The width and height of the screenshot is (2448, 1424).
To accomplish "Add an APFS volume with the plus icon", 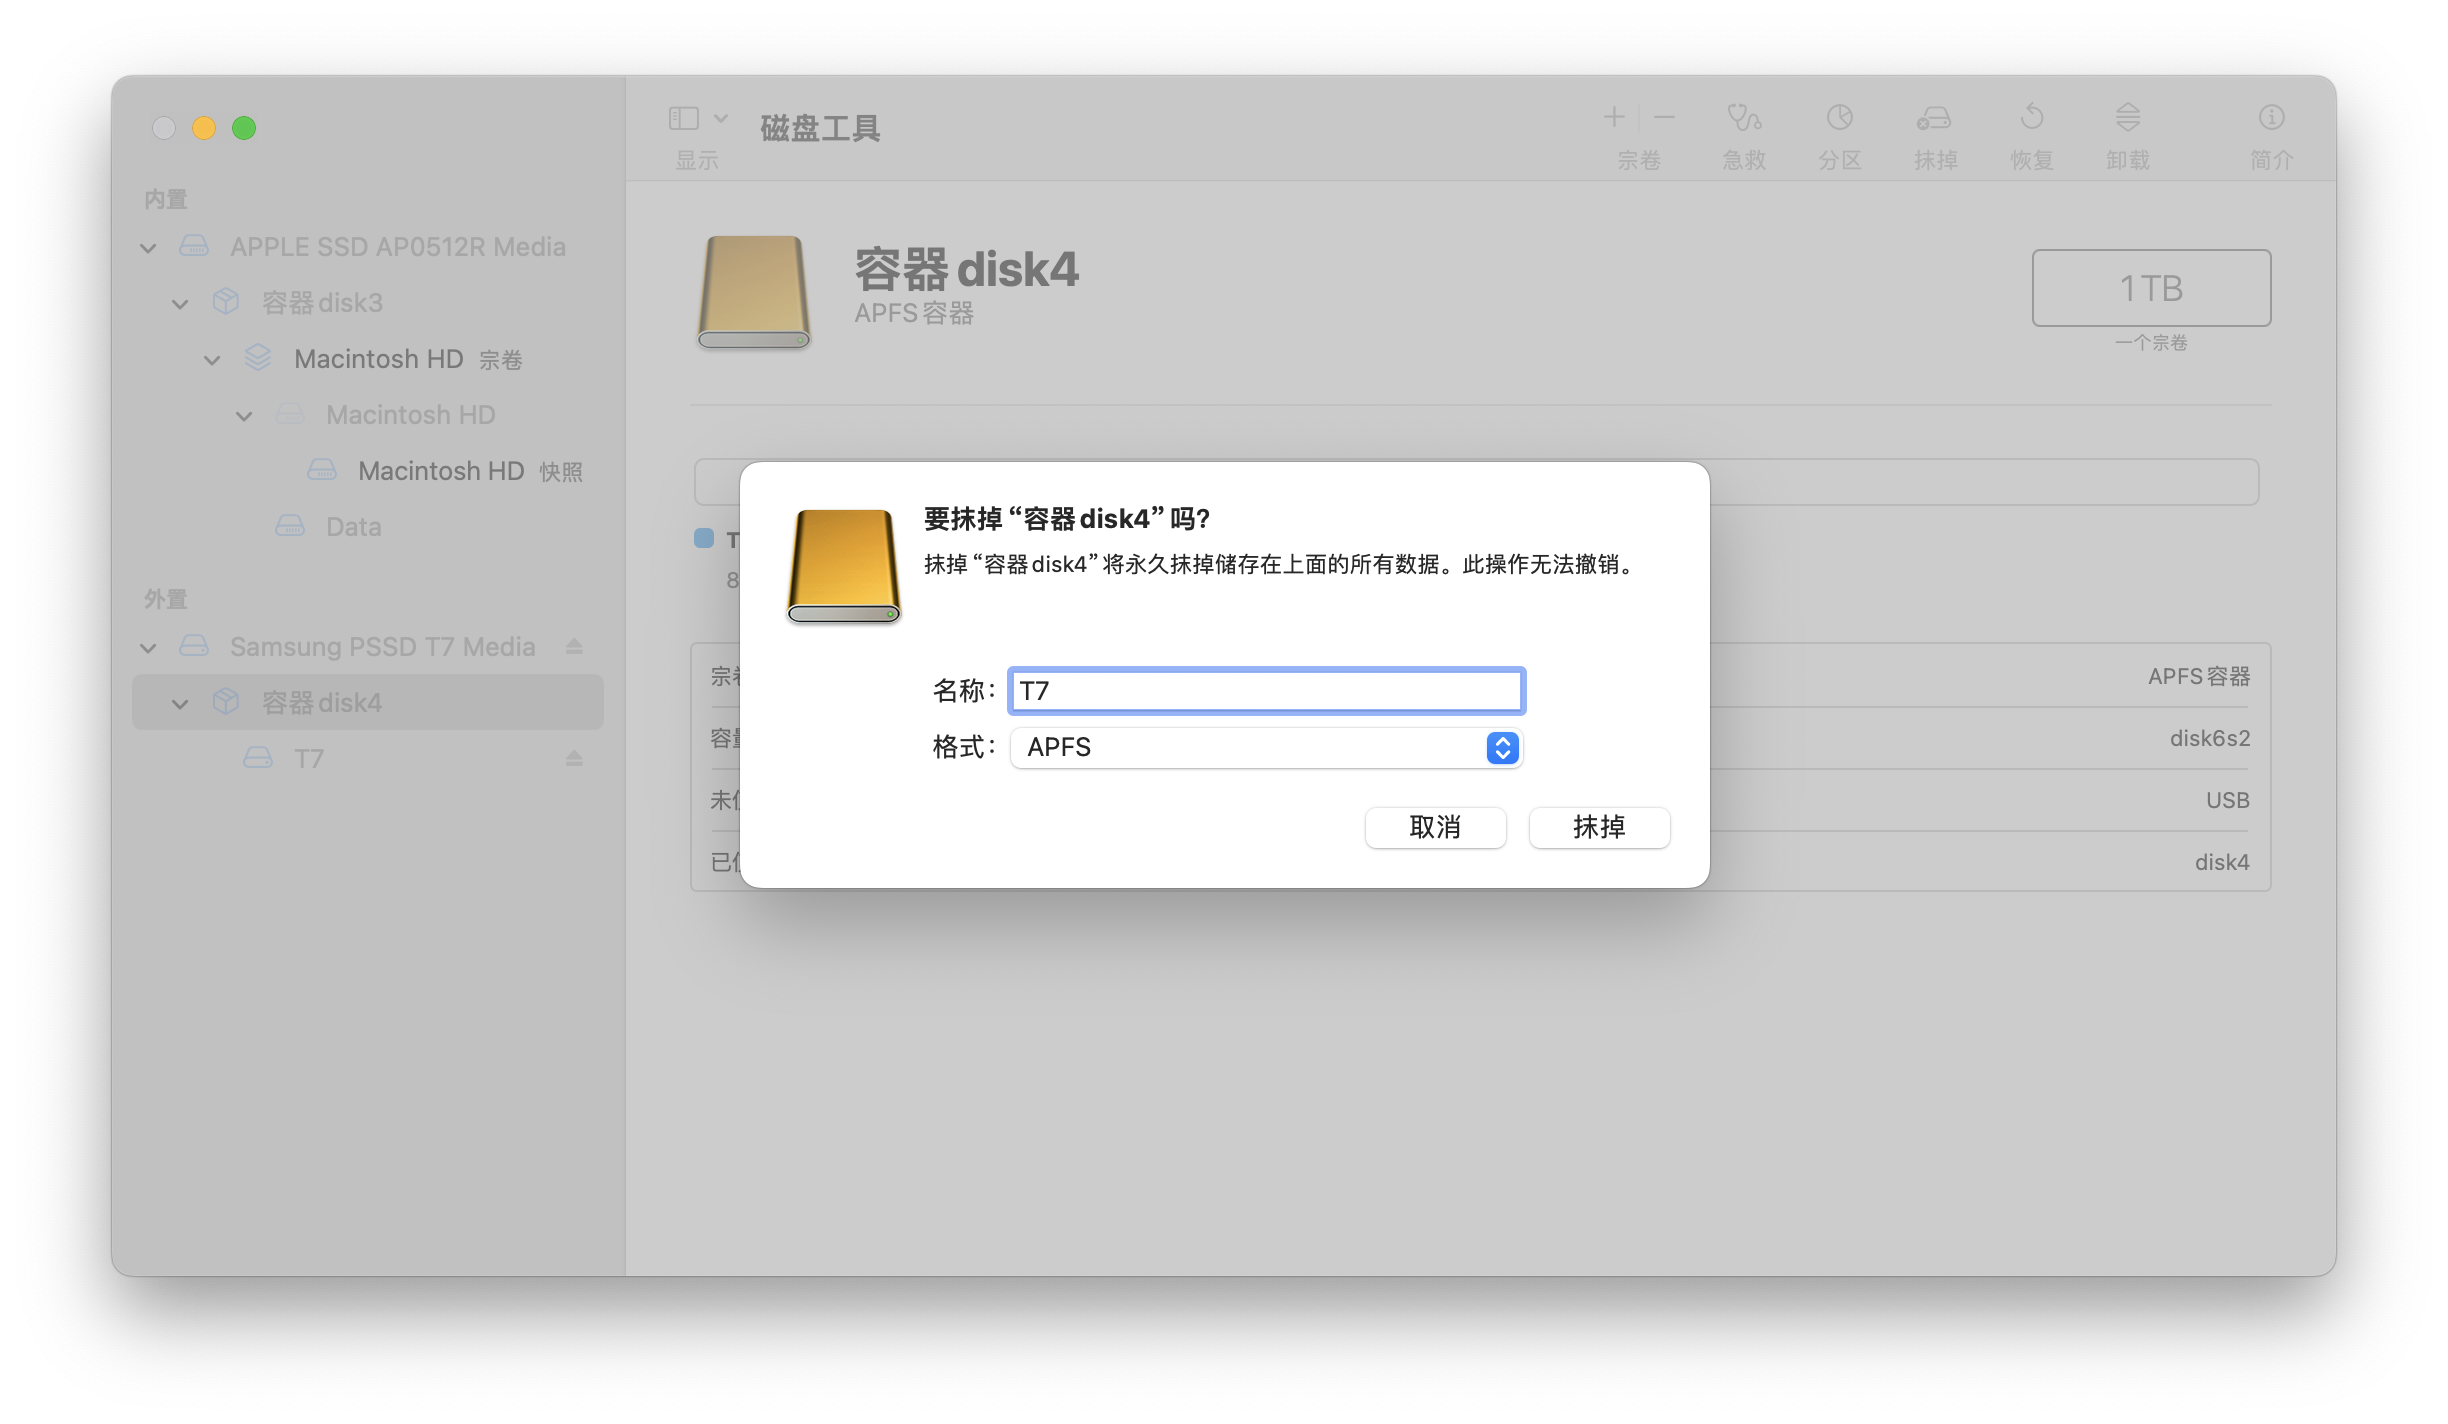I will point(1614,117).
